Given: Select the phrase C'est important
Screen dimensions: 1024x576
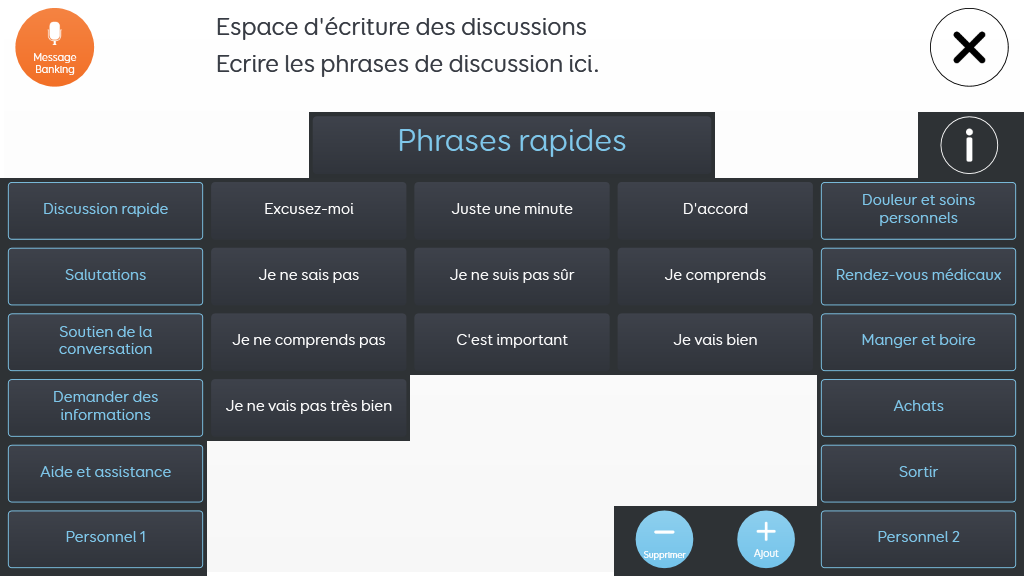Looking at the screenshot, I should 512,342.
